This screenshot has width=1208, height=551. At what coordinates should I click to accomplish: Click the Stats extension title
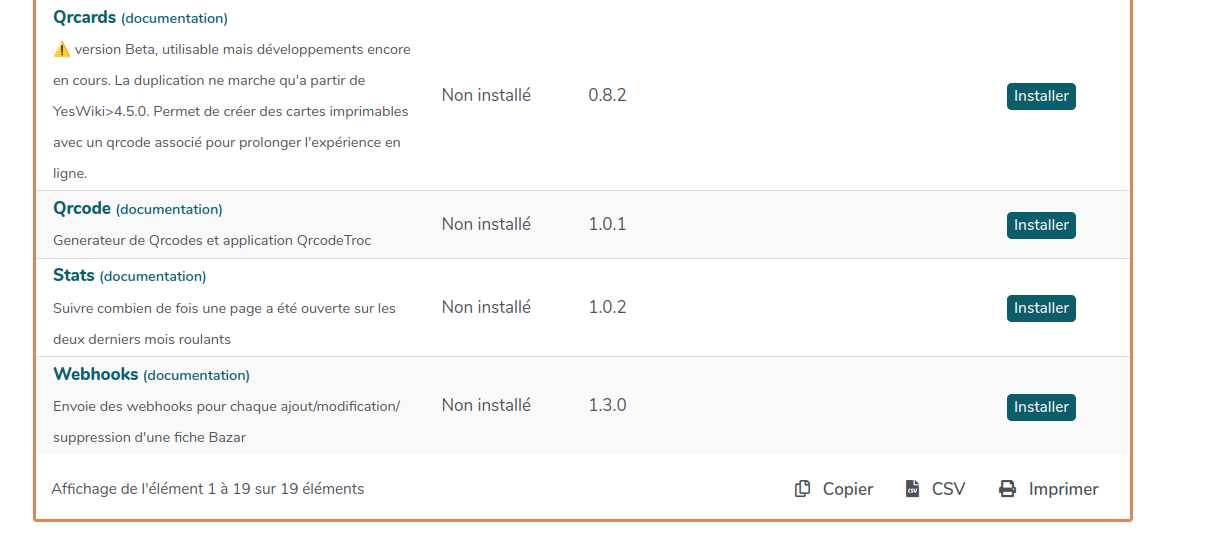74,275
